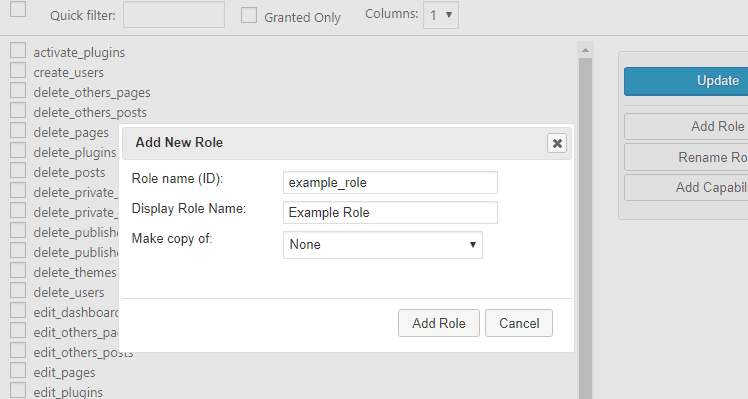The image size is (748, 399).
Task: Open the Make copy of dropdown
Action: [x=383, y=245]
